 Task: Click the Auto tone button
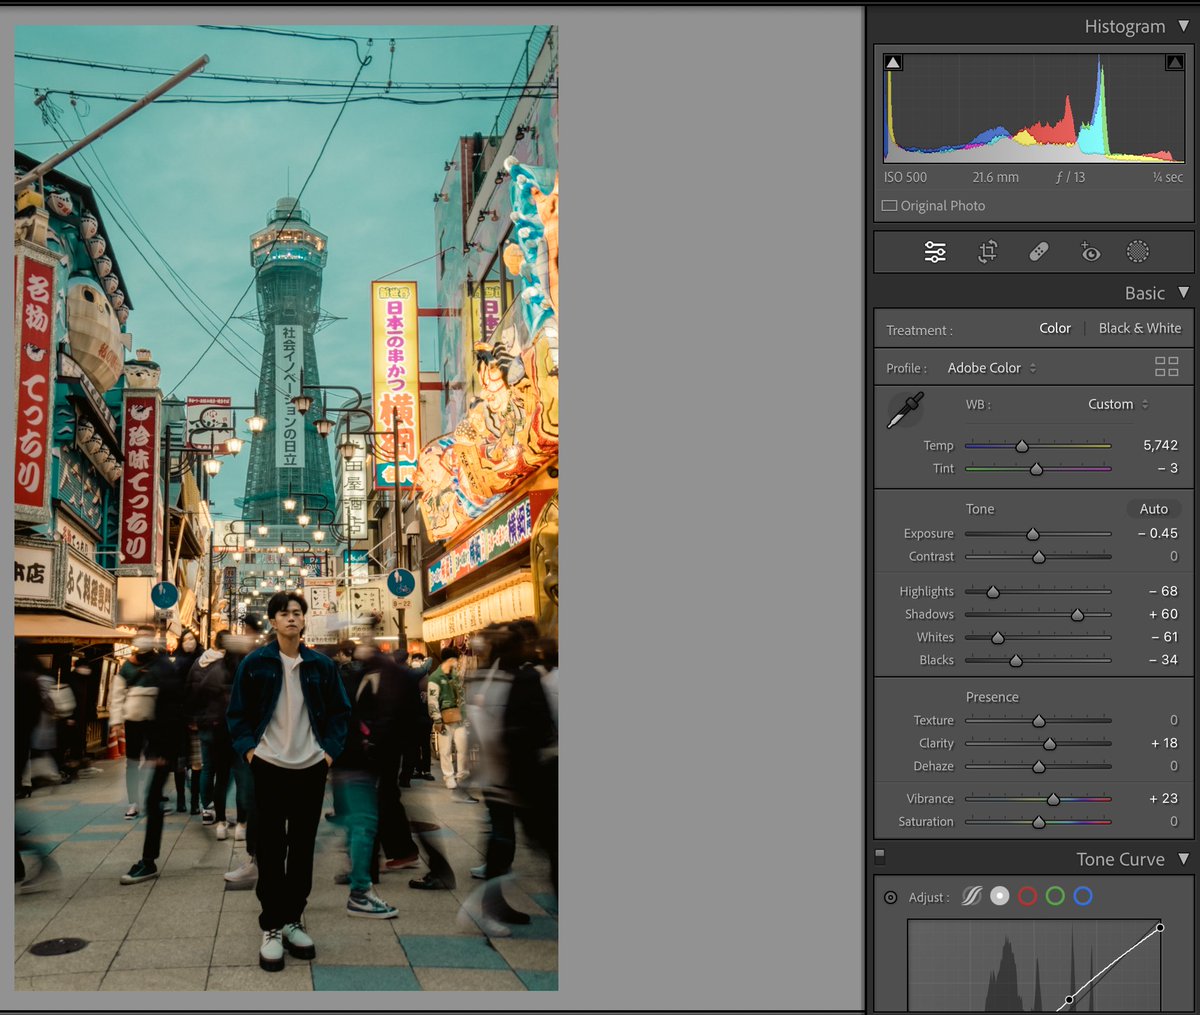click(x=1153, y=509)
